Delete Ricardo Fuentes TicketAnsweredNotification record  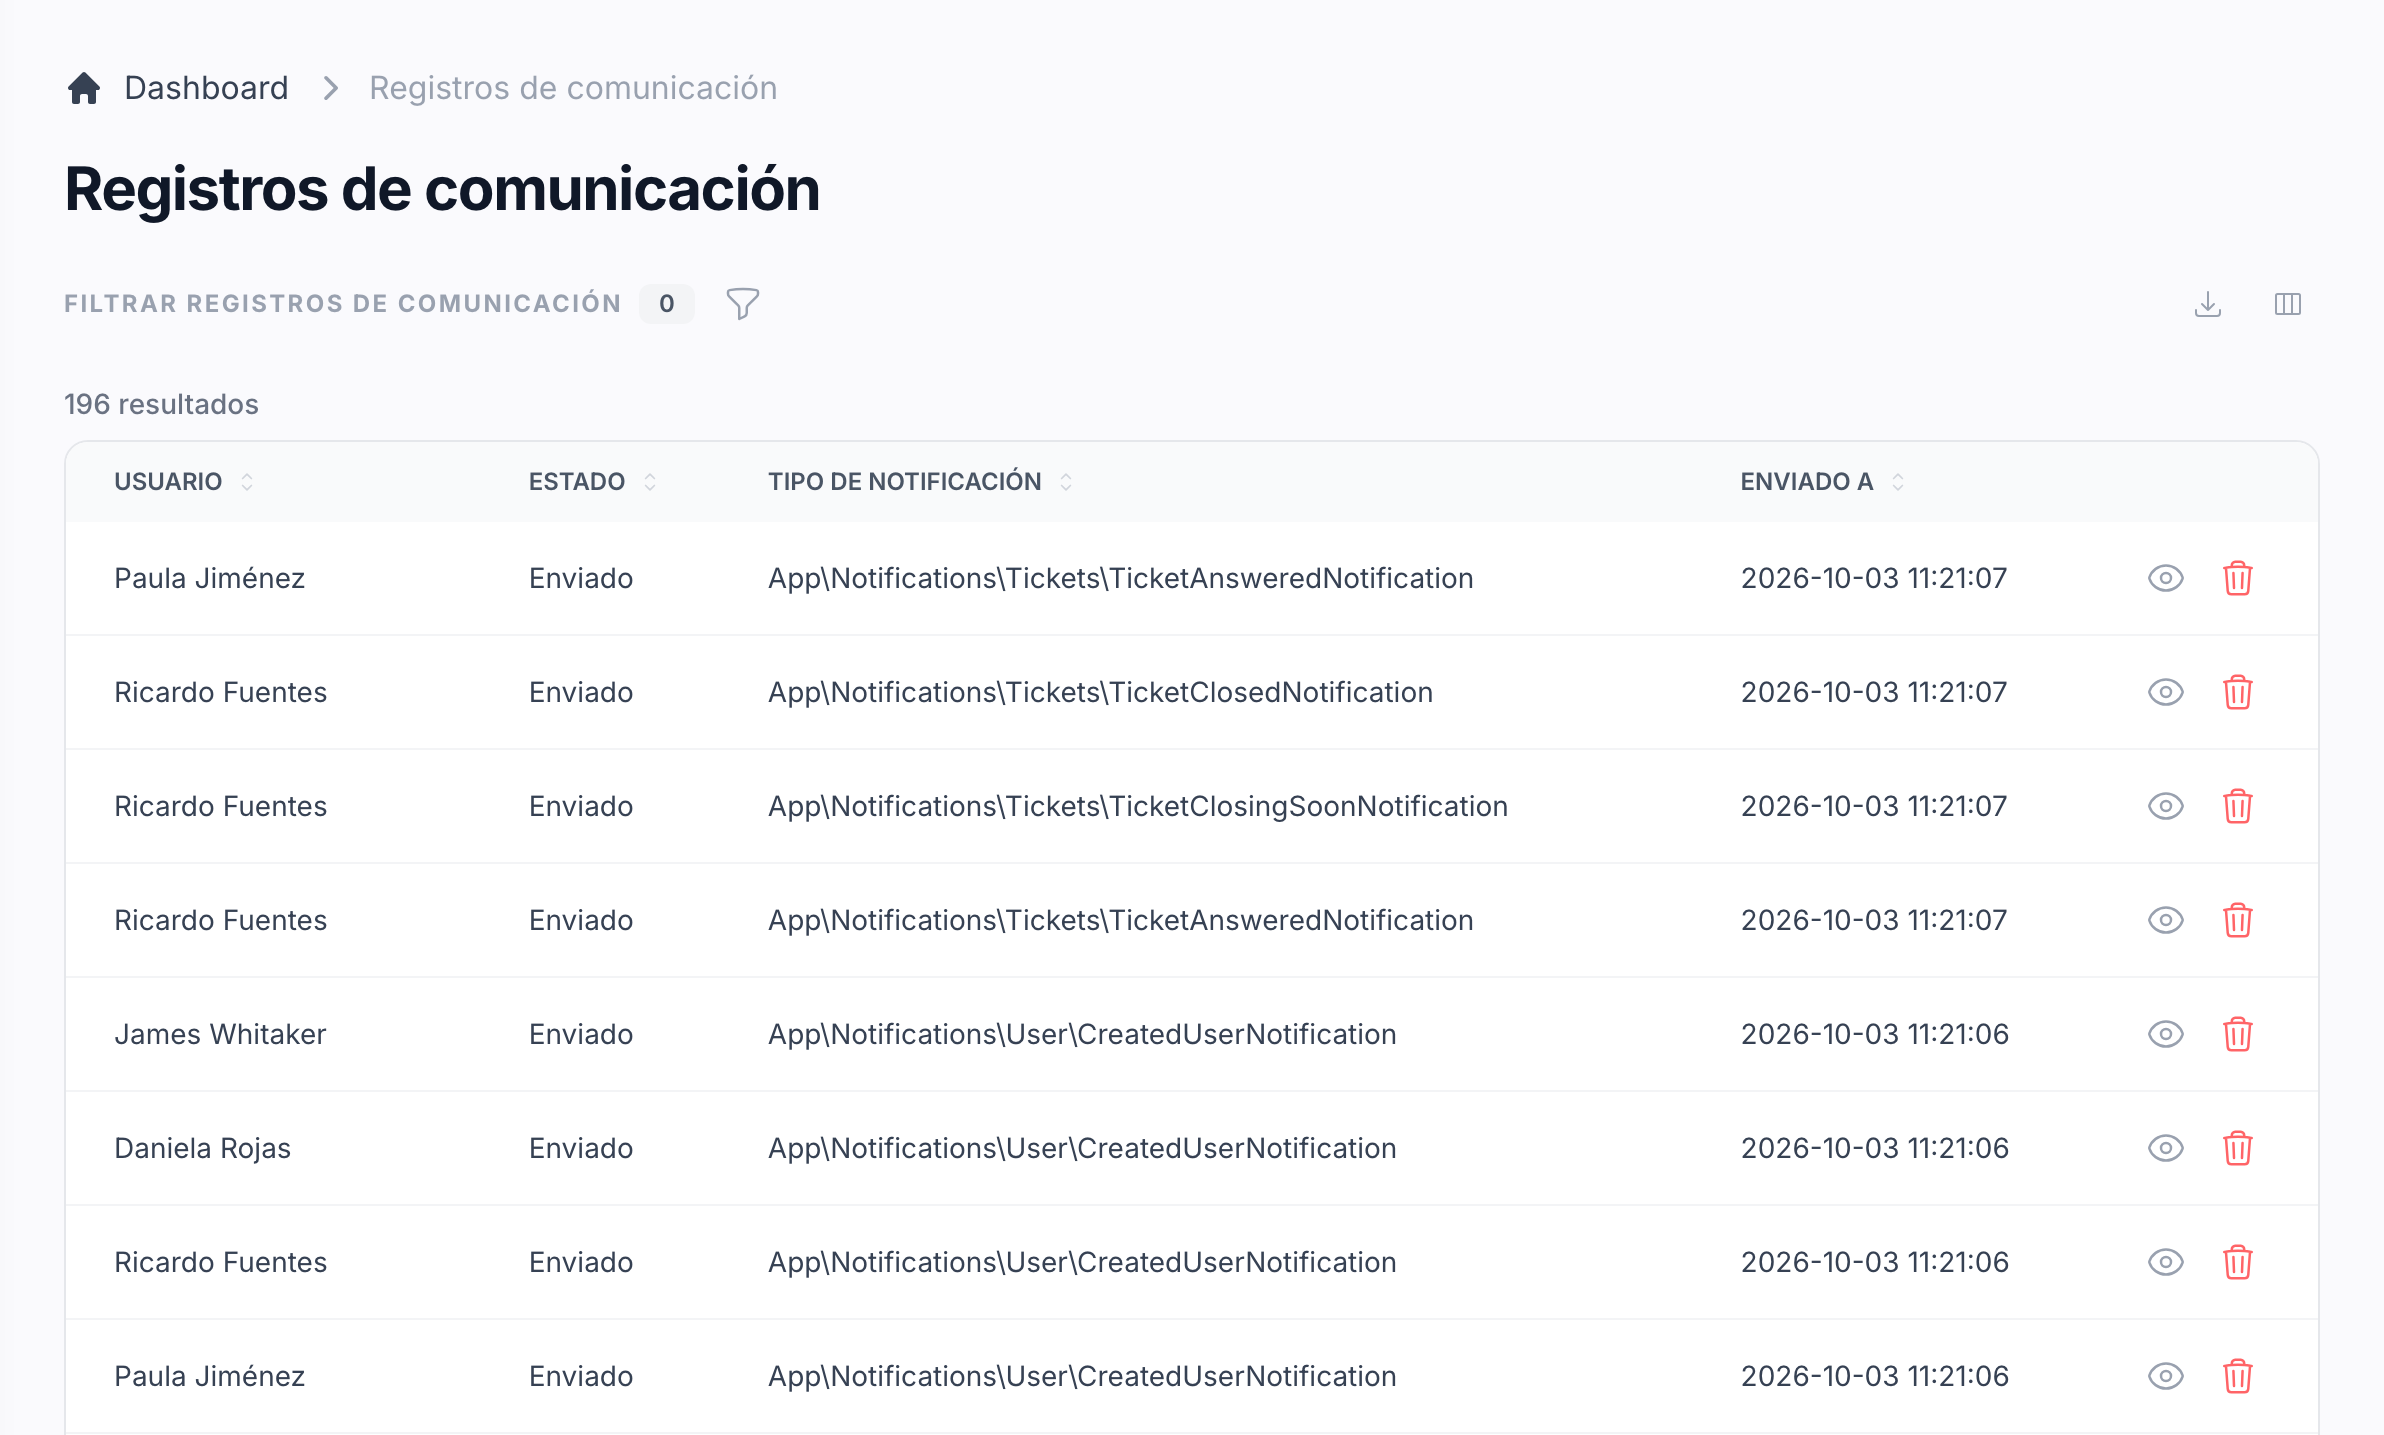click(x=2238, y=920)
